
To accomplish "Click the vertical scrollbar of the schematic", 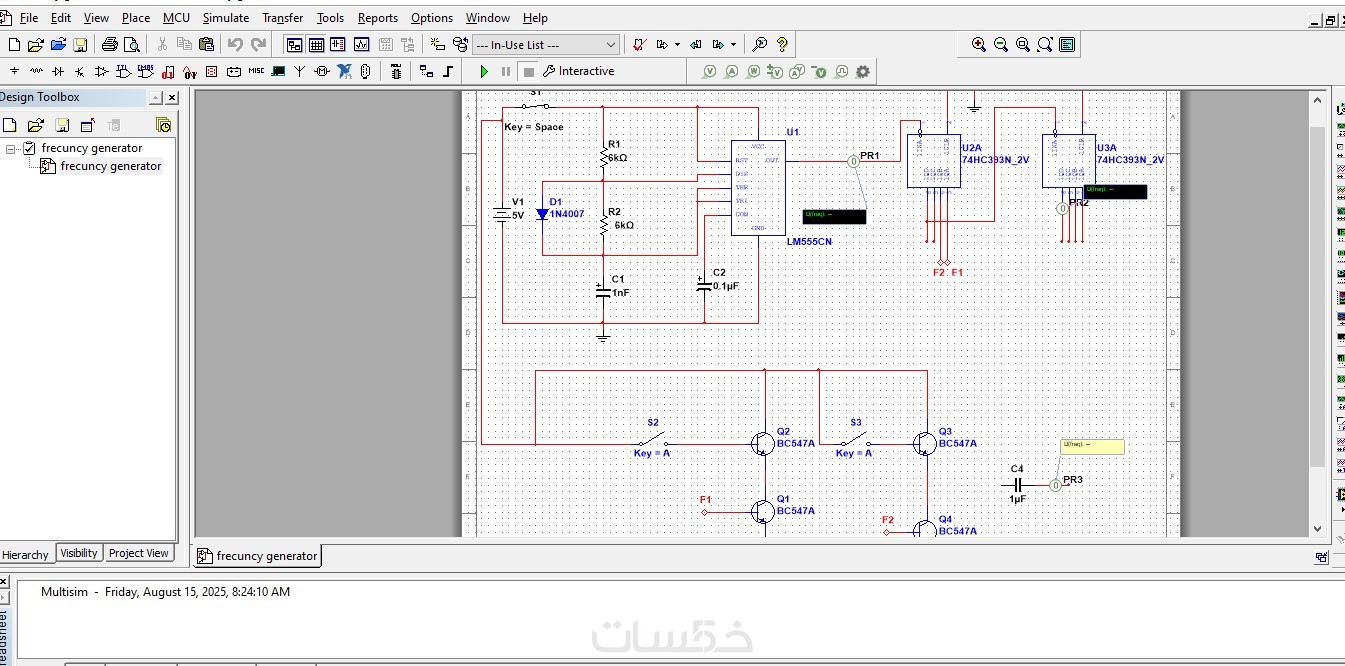I will (x=1317, y=312).
